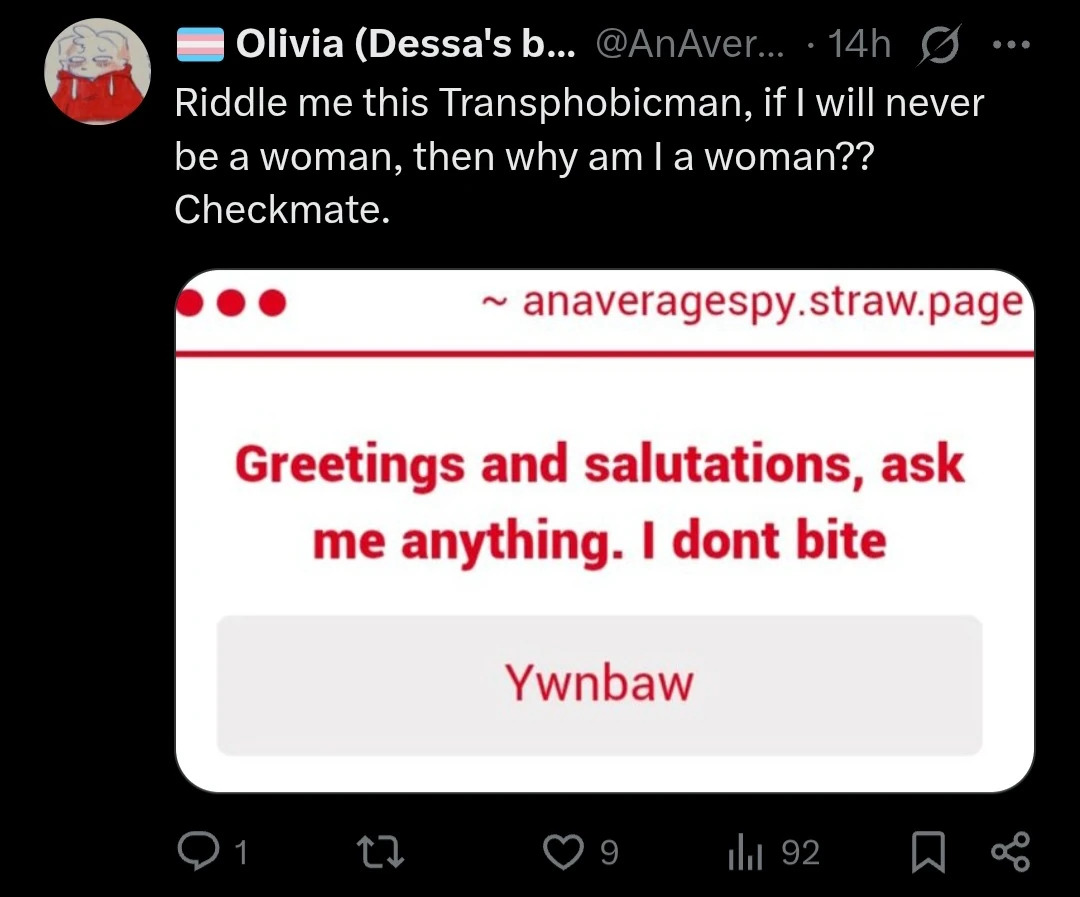Click the three red dots in image
Viewport: 1080px width, 897px height.
tap(232, 301)
